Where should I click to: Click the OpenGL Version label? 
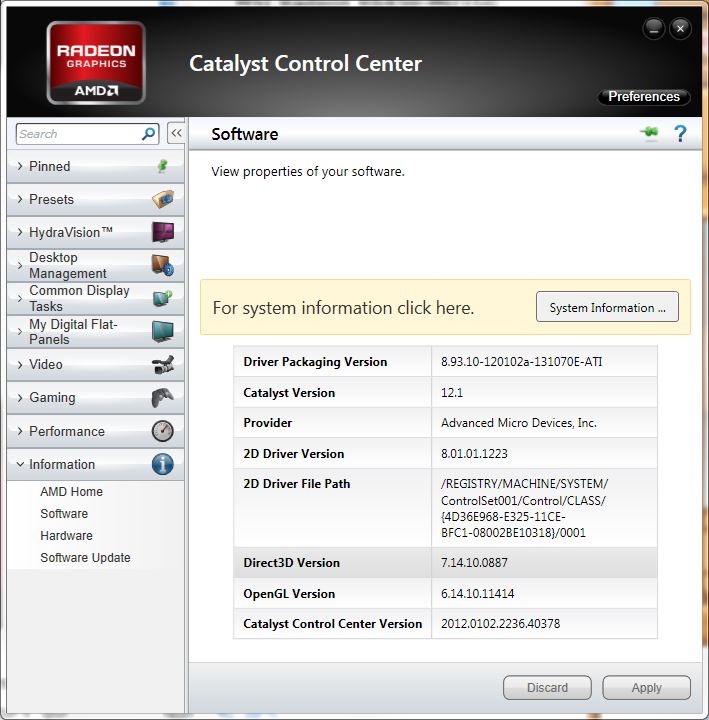289,594
